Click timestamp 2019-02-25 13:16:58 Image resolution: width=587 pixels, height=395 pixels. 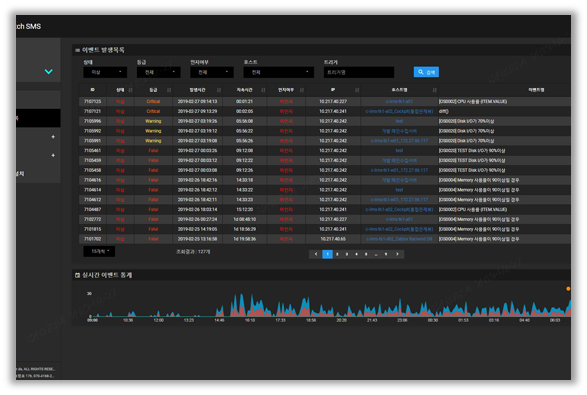[x=197, y=239]
